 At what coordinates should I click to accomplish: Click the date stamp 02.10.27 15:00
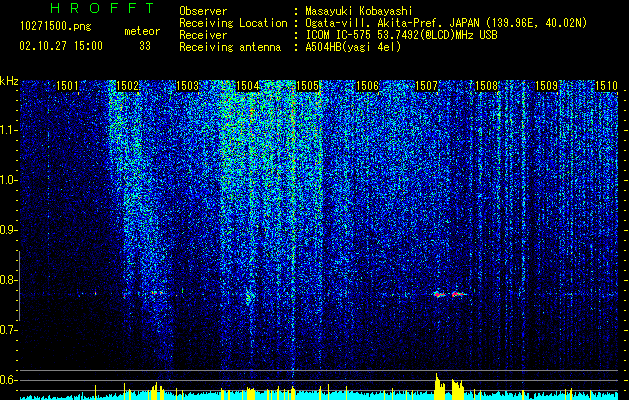(x=61, y=46)
